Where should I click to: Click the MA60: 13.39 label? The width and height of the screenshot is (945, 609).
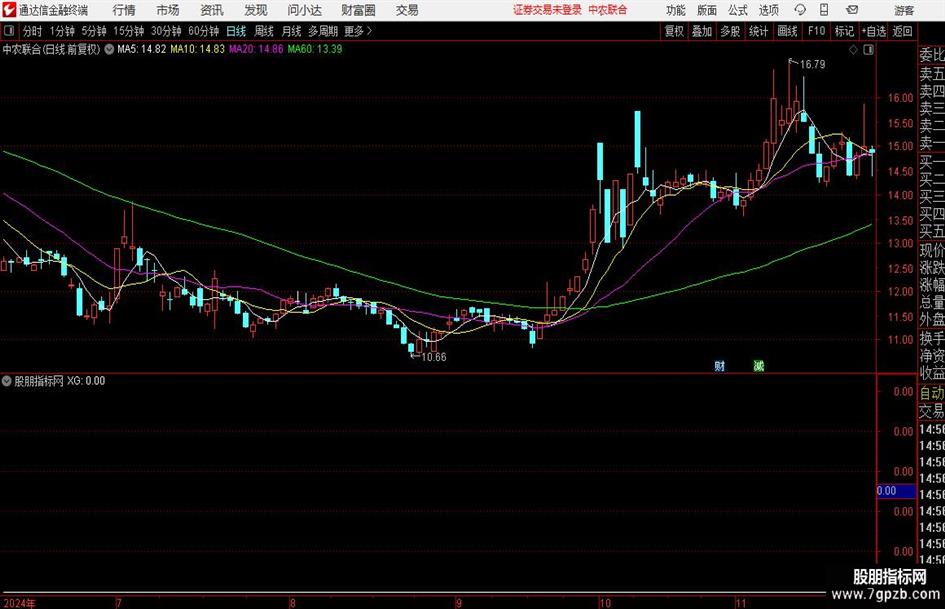315,49
